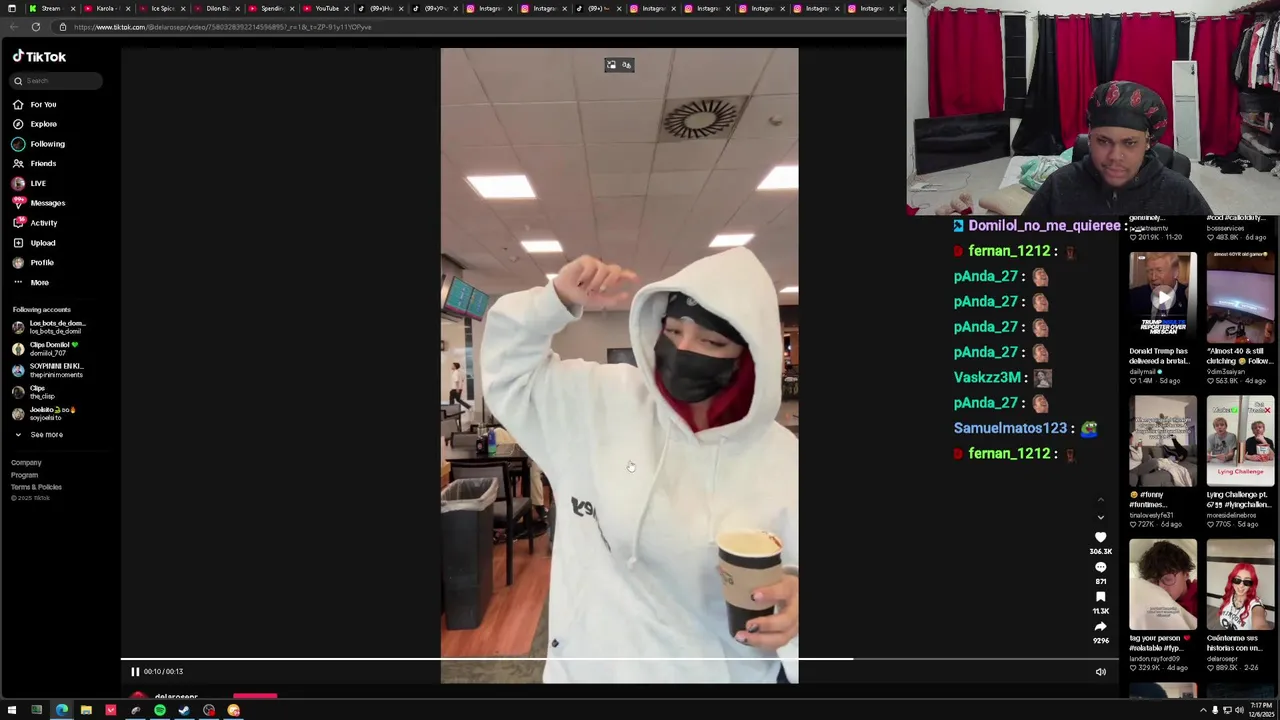Open thepininimoments followed account
This screenshot has height=720, width=1280.
pos(50,370)
